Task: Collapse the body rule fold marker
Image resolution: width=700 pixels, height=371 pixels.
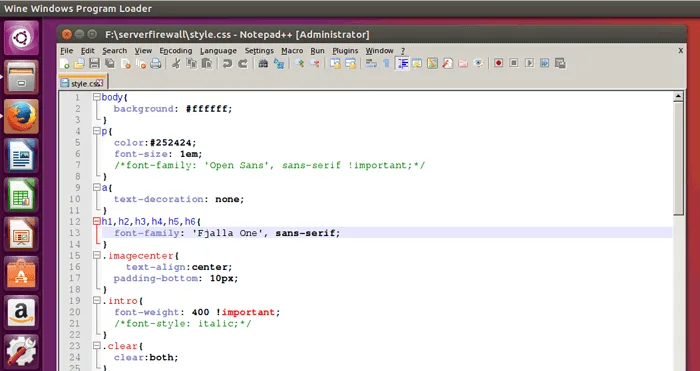Action: click(x=96, y=97)
